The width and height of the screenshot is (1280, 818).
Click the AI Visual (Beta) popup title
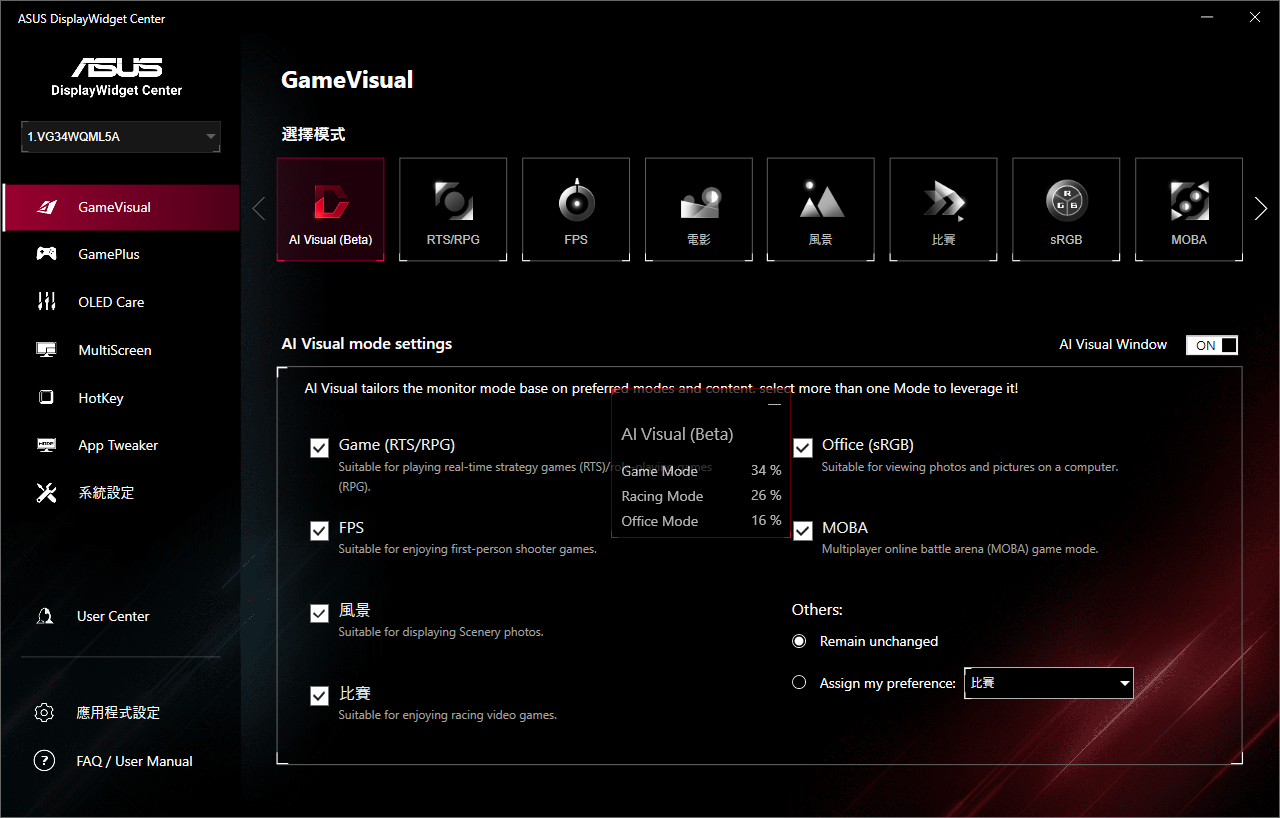click(677, 434)
